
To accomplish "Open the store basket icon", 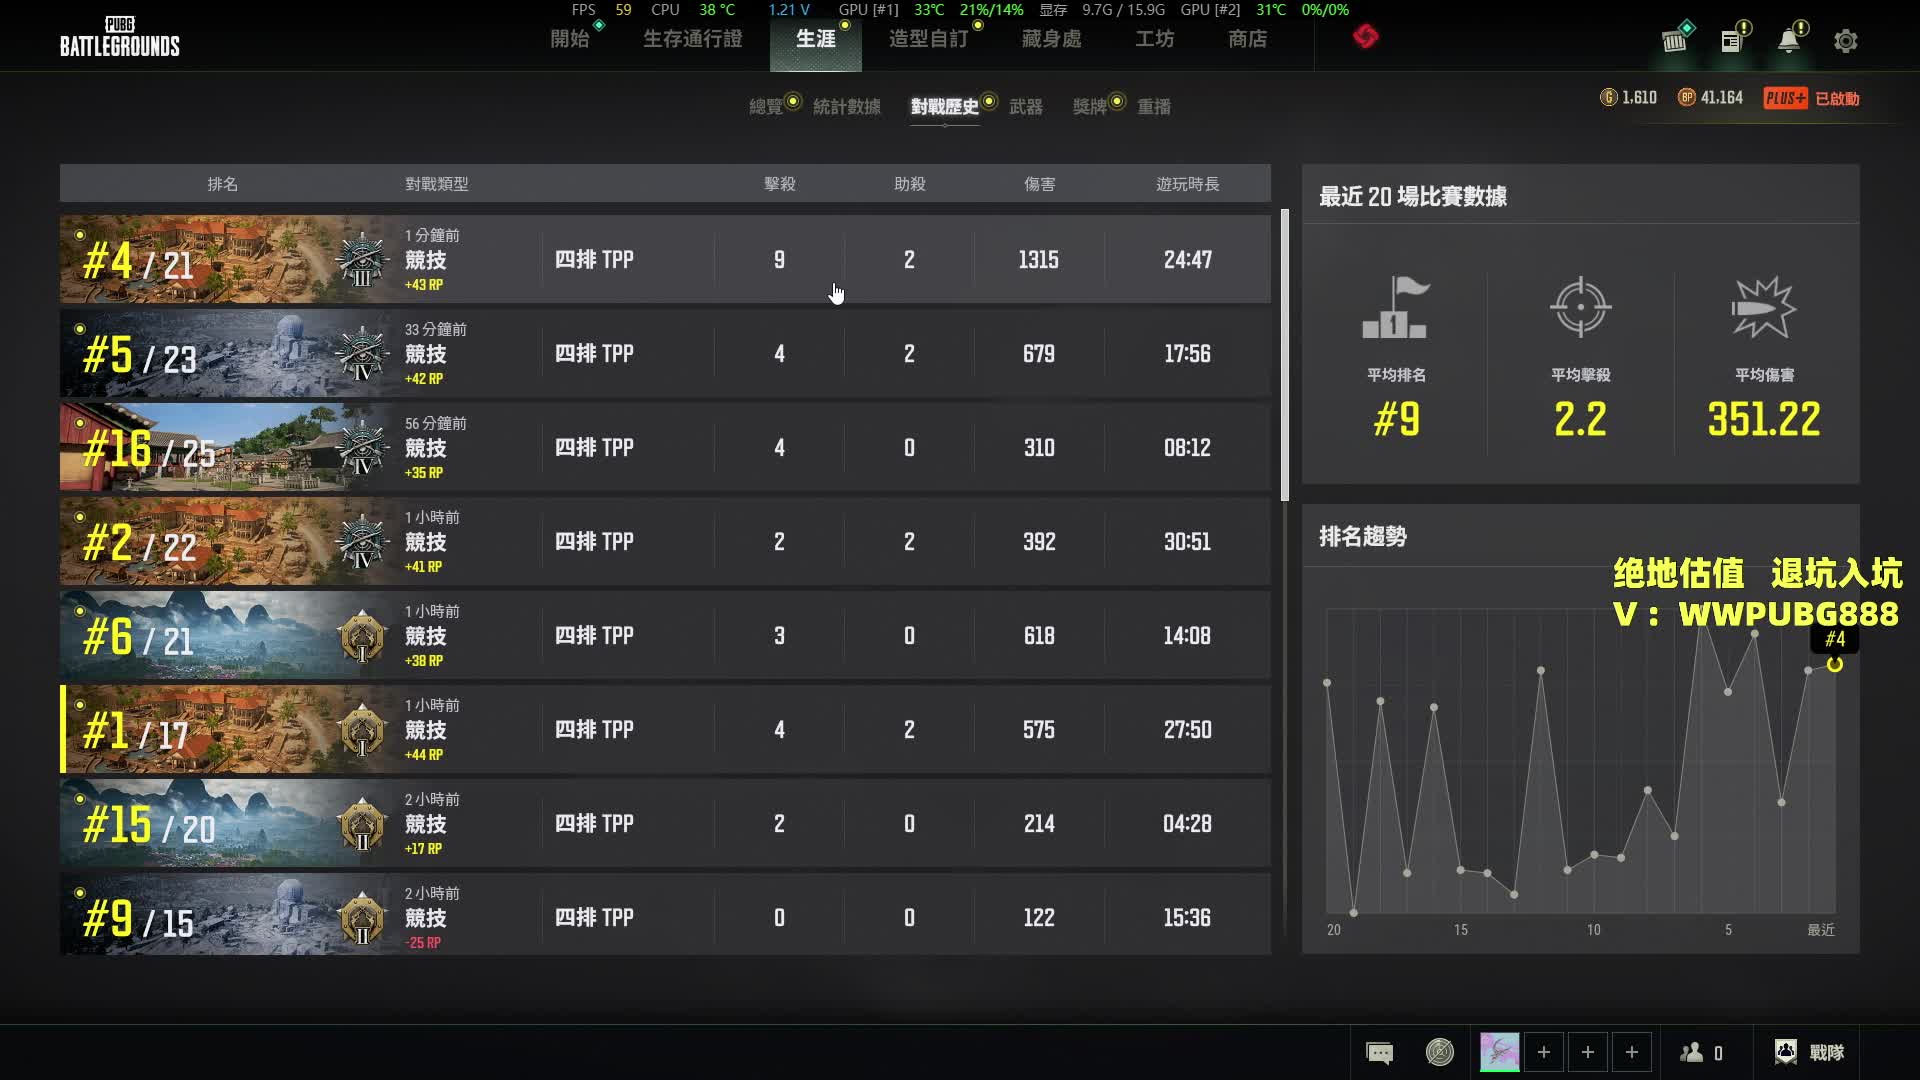I will tap(1674, 41).
